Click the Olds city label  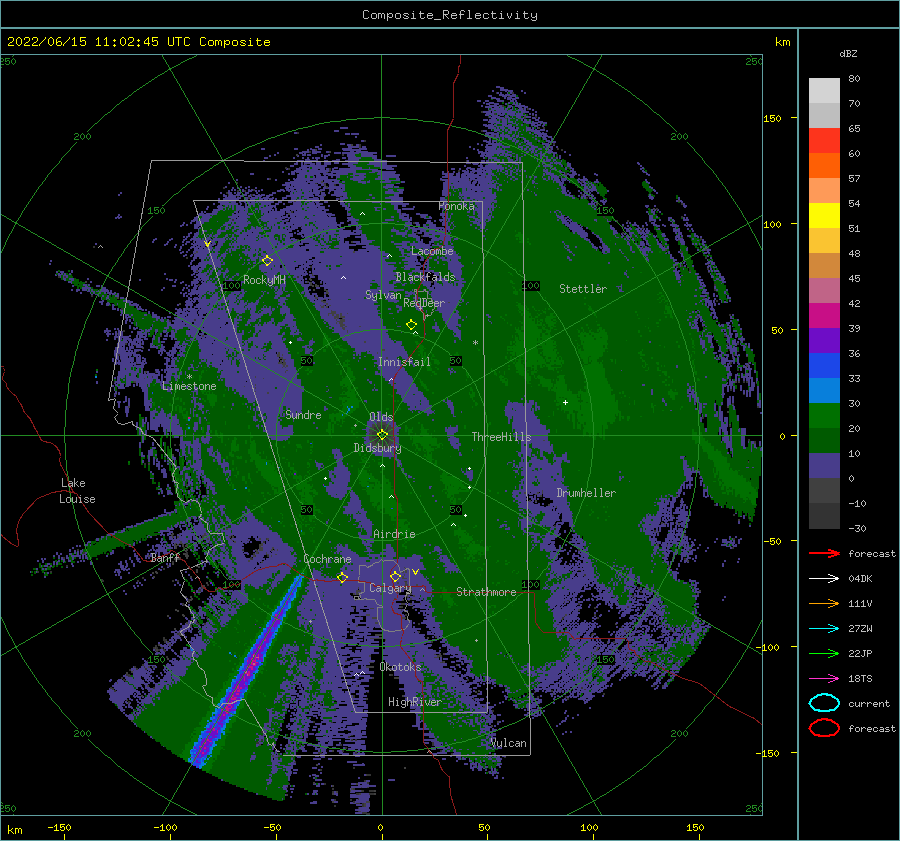tap(381, 417)
